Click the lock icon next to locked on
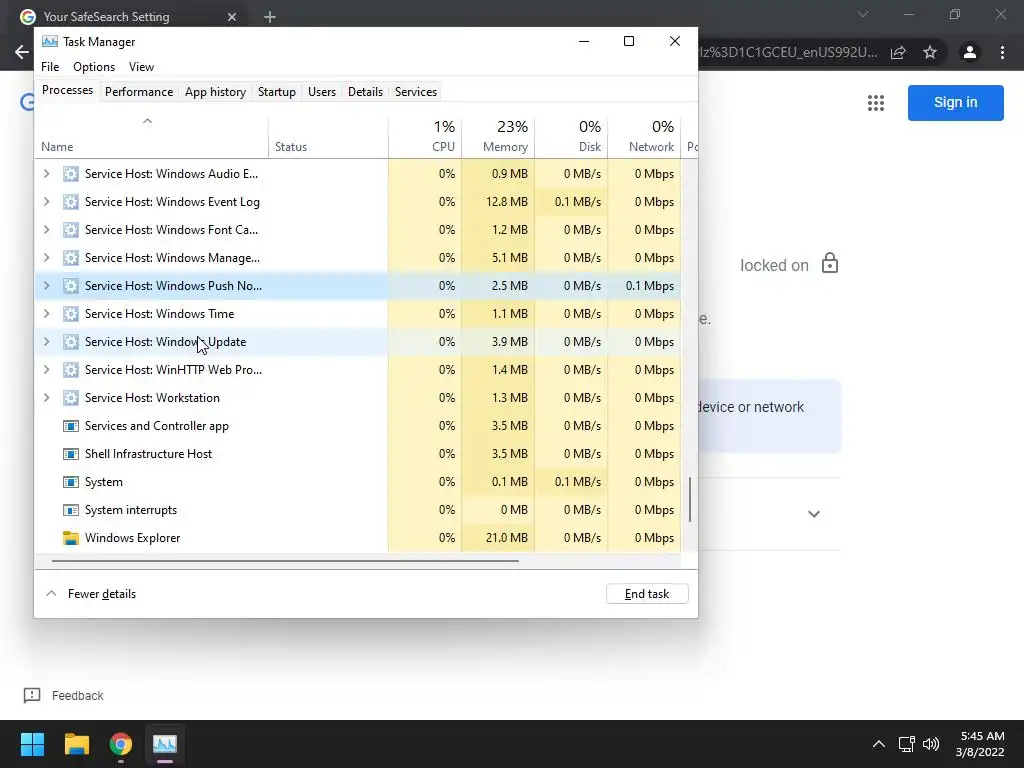The image size is (1024, 768). (829, 263)
